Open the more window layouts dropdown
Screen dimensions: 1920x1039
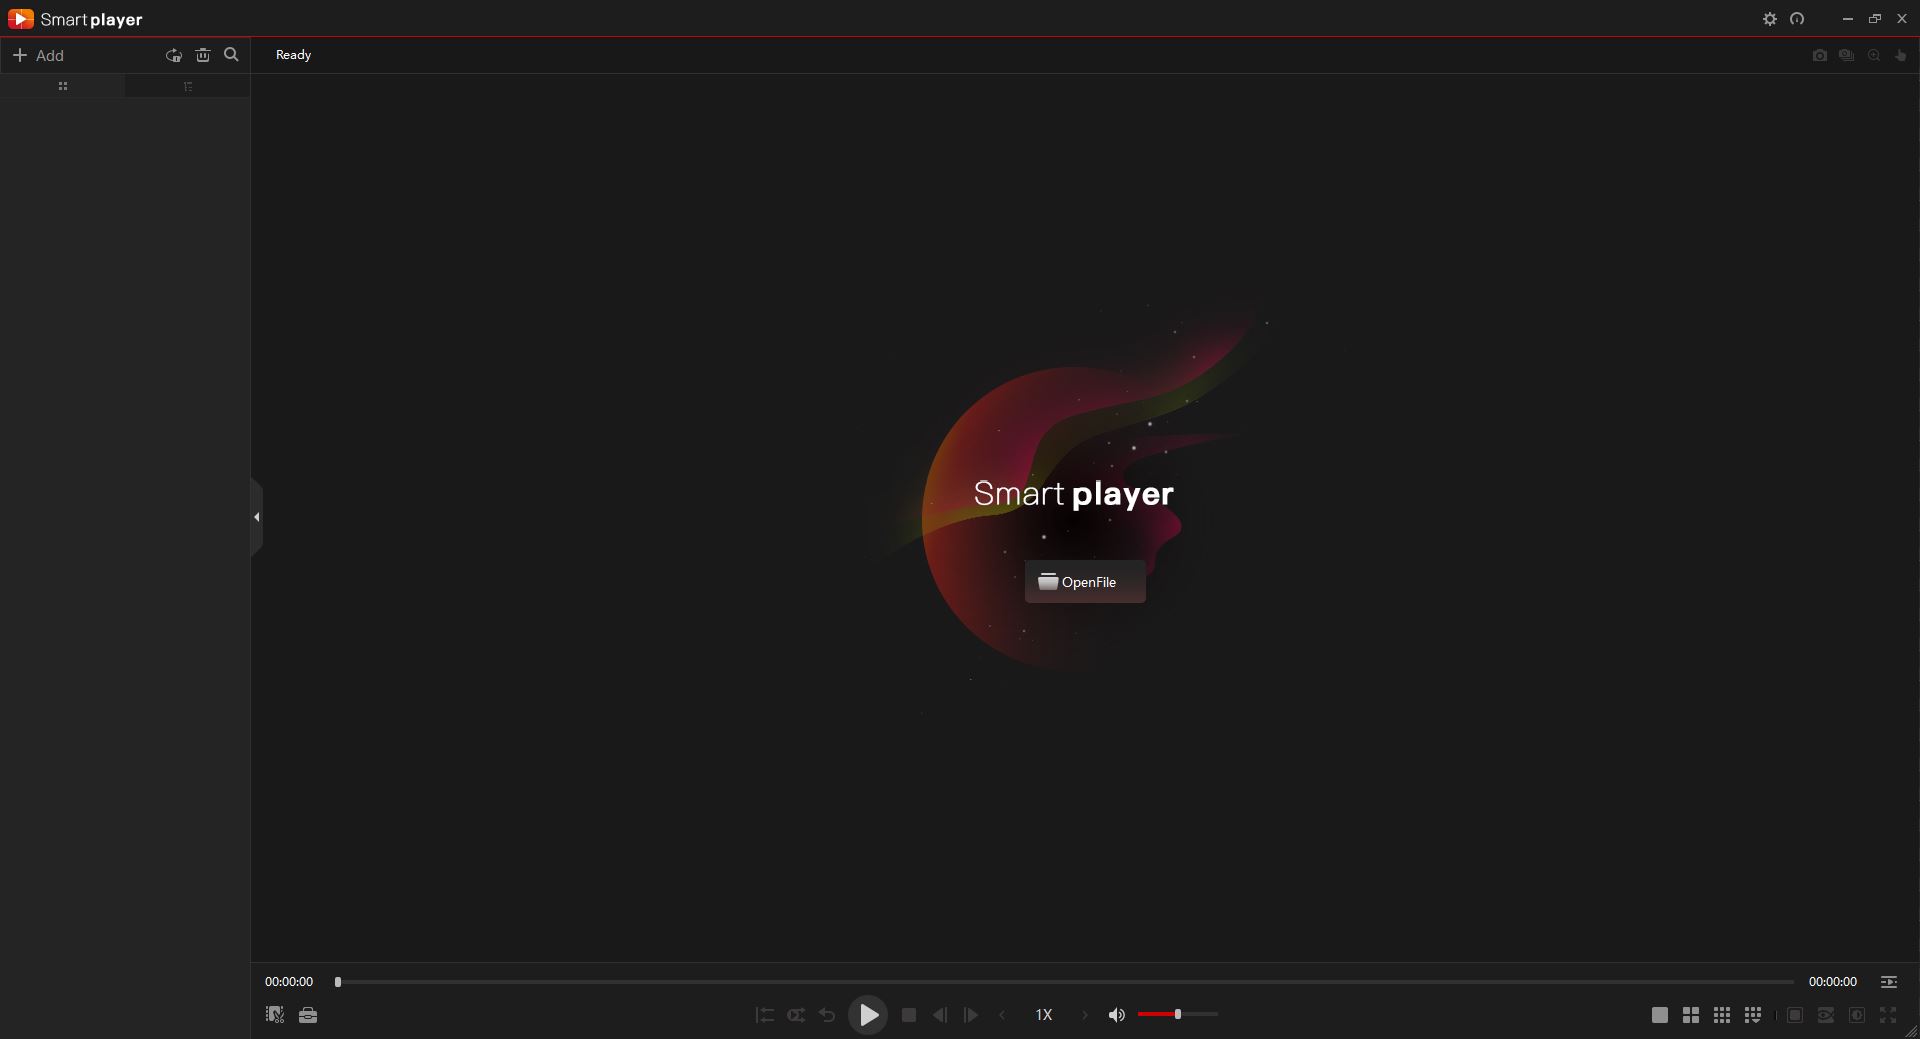click(1753, 1015)
